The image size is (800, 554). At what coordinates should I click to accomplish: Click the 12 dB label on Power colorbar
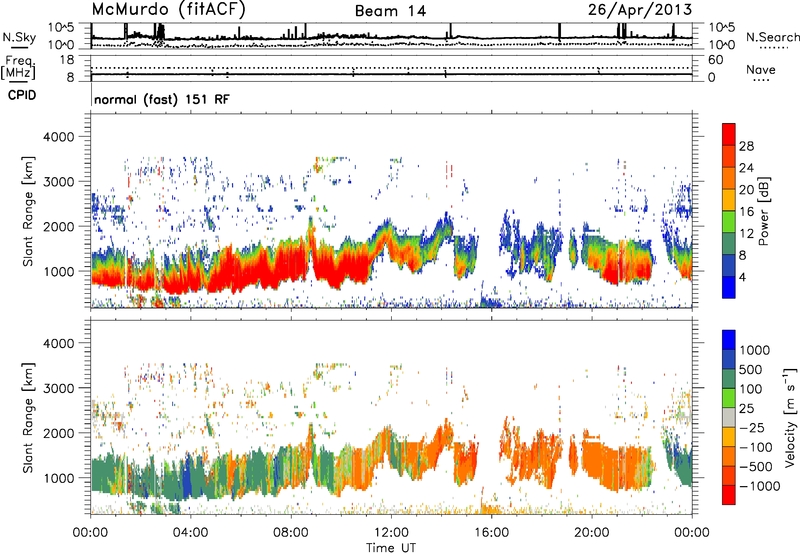tap(746, 234)
